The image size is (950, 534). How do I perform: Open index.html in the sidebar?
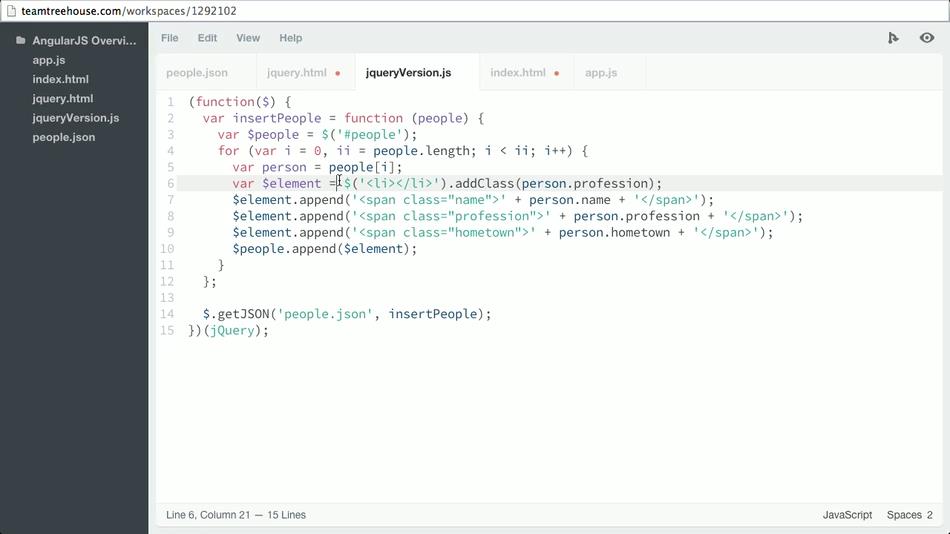(x=61, y=79)
